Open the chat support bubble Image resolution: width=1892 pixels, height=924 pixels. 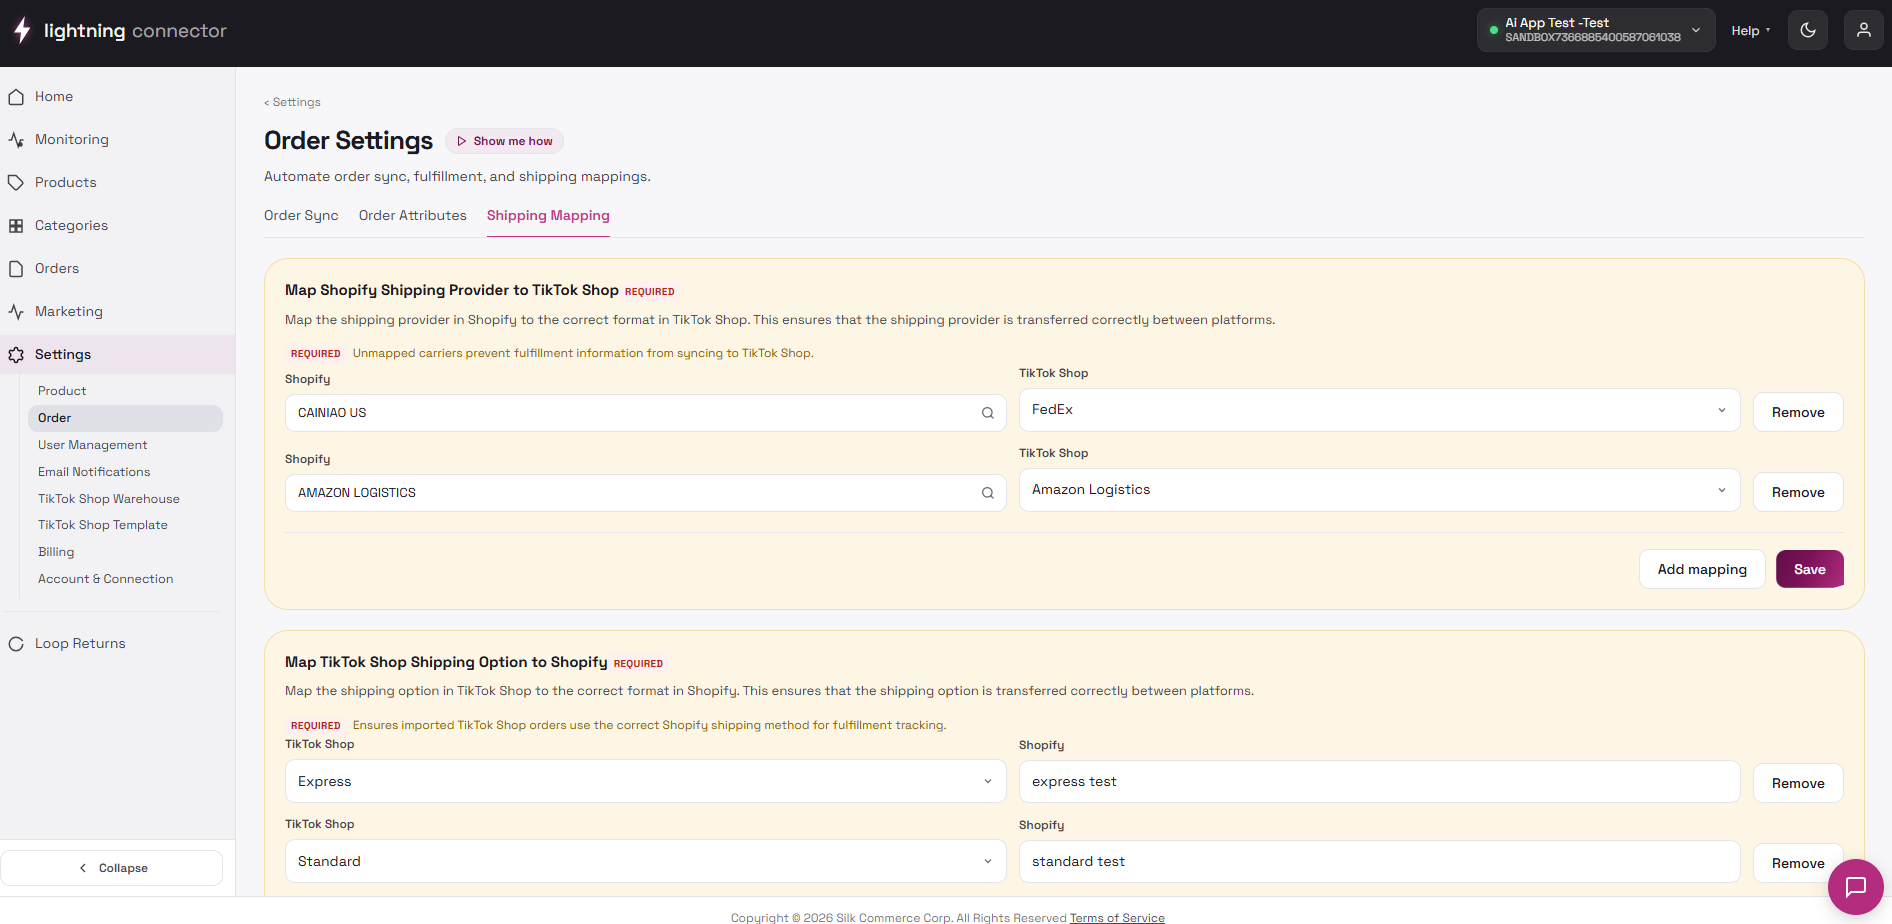(x=1856, y=887)
